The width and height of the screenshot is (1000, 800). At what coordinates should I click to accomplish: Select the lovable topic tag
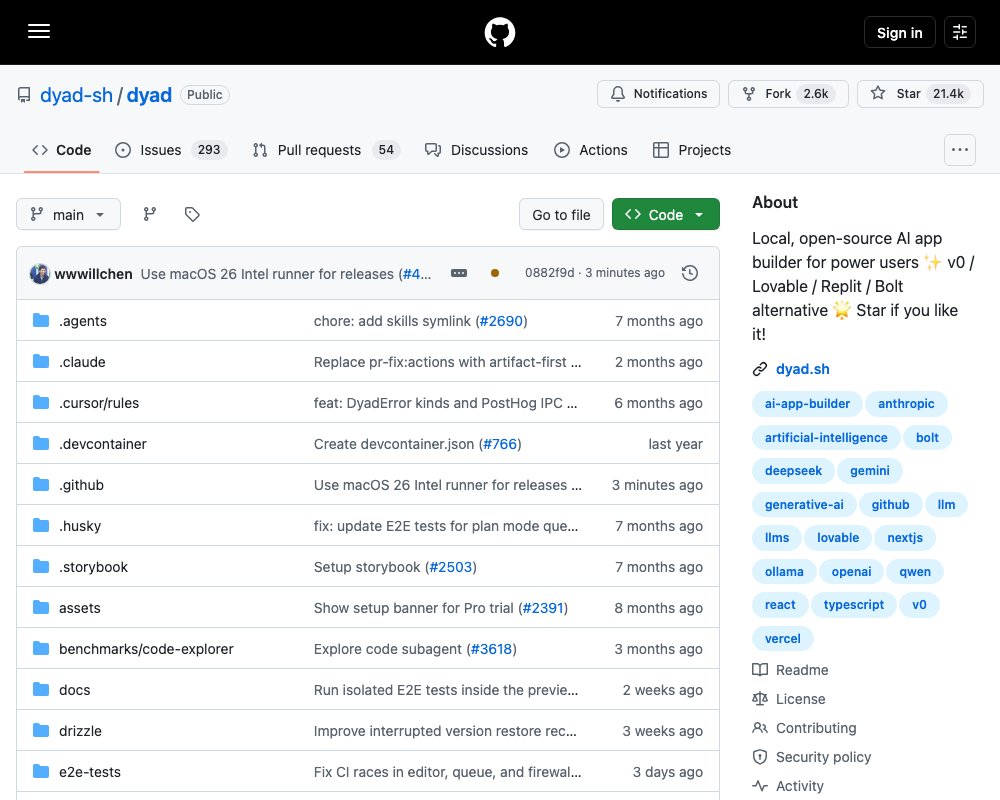(837, 538)
